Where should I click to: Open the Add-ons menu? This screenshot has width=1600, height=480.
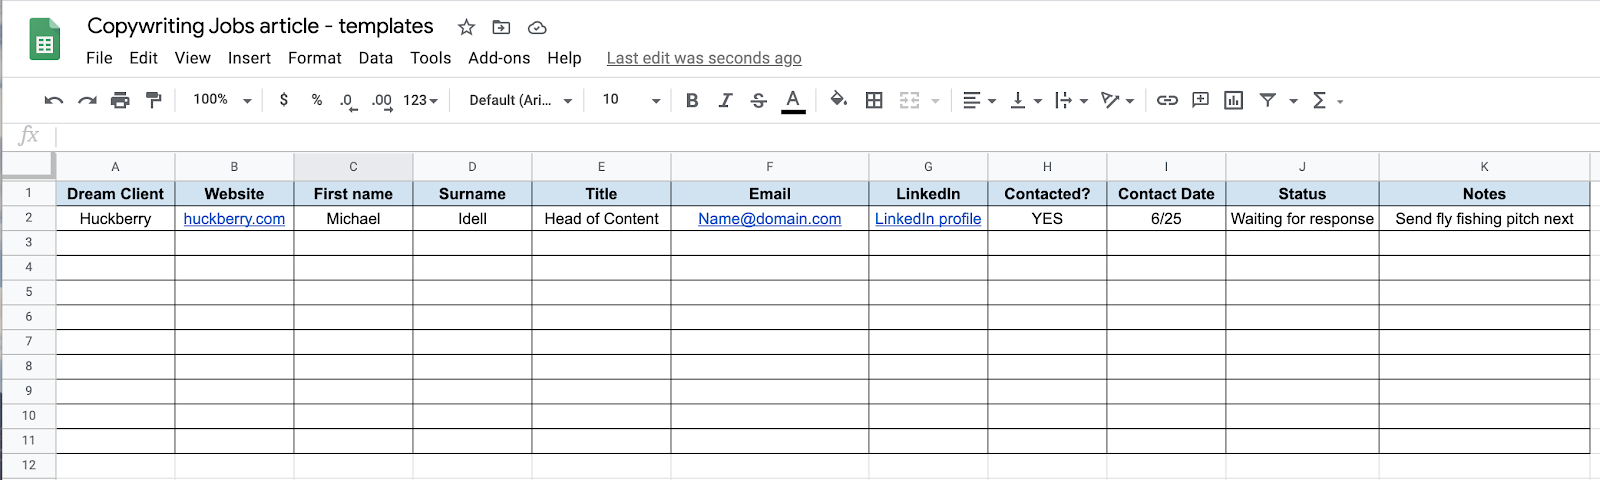pos(499,58)
